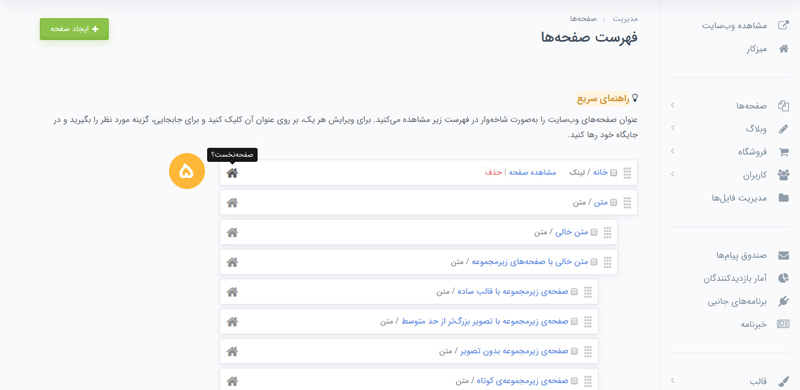
Task: Click the paintbrush icon beside قالب
Action: click(x=783, y=381)
